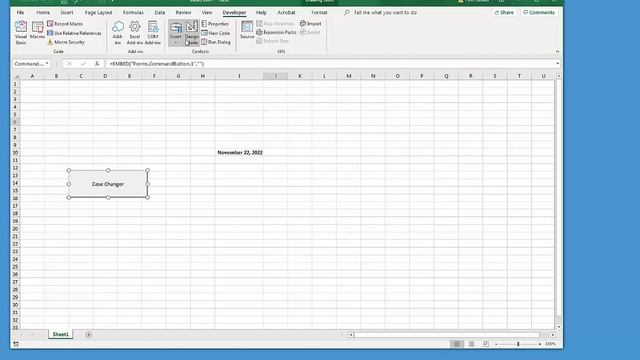Click the Share button
The image size is (640, 360).
click(504, 12)
